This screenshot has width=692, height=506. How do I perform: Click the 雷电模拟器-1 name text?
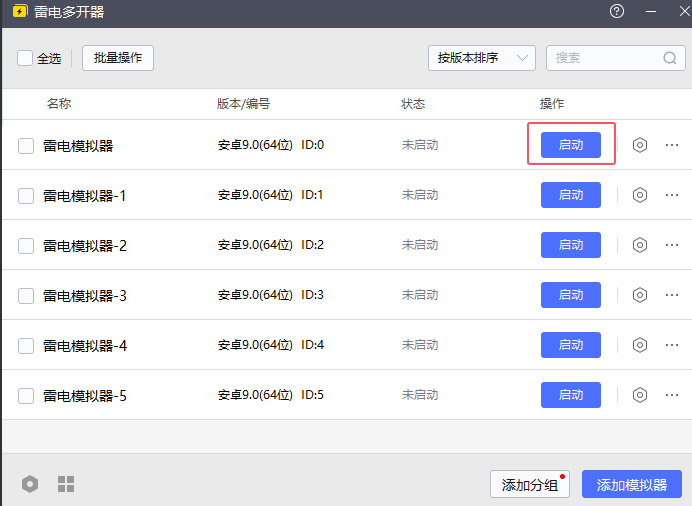click(x=85, y=195)
